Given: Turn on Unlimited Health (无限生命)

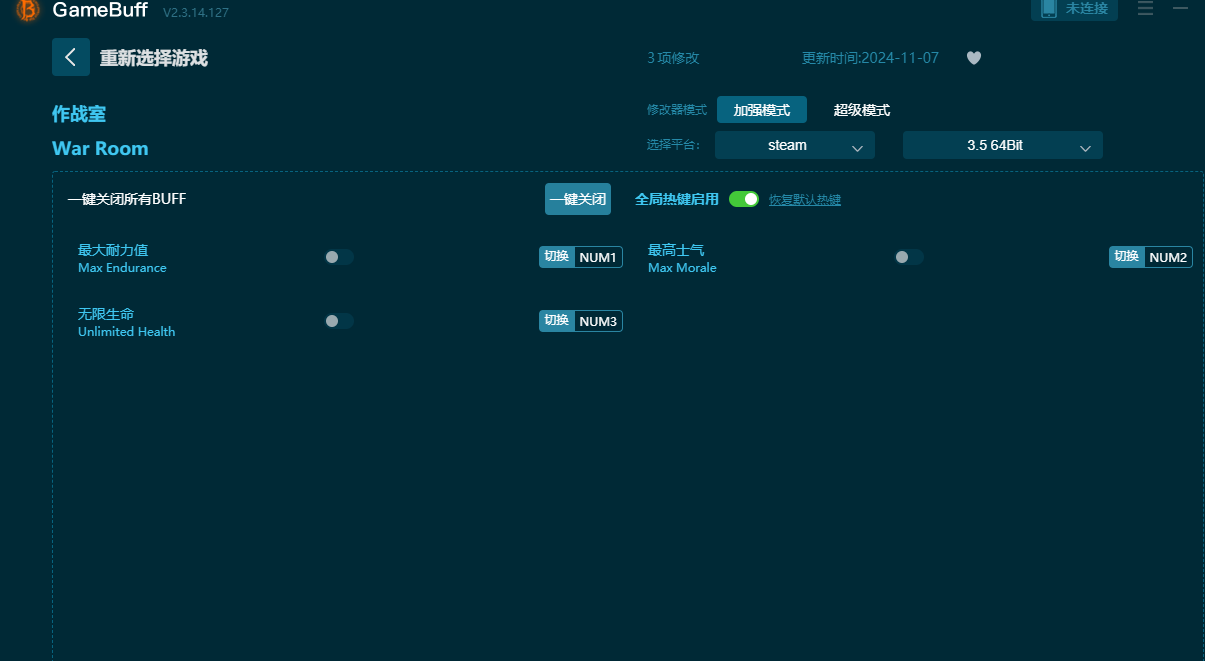Looking at the screenshot, I should 338,321.
